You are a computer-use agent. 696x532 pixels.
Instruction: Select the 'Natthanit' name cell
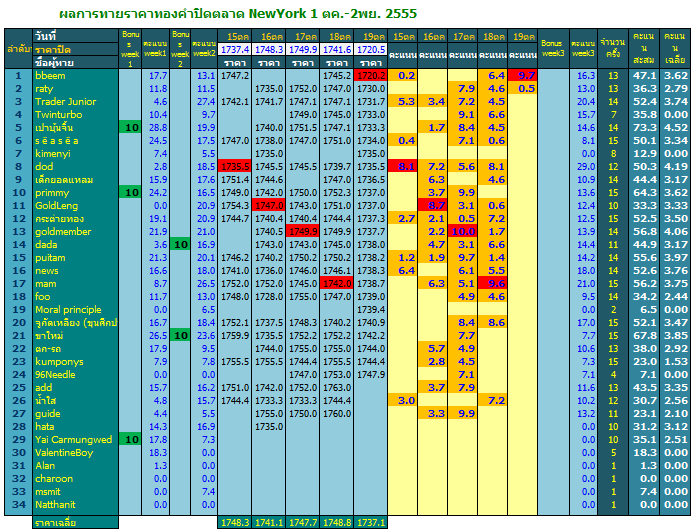[x=75, y=504]
